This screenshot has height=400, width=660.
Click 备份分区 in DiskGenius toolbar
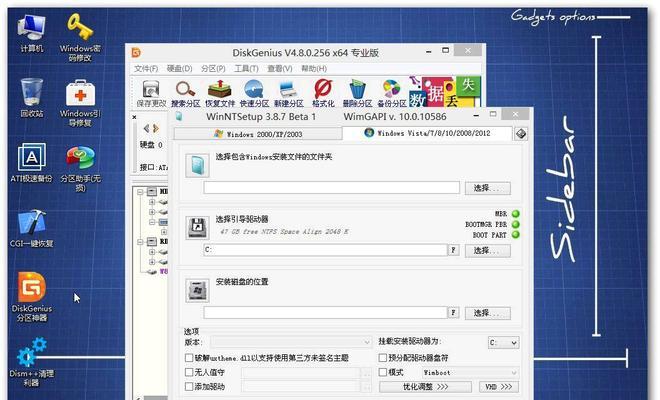coord(391,93)
